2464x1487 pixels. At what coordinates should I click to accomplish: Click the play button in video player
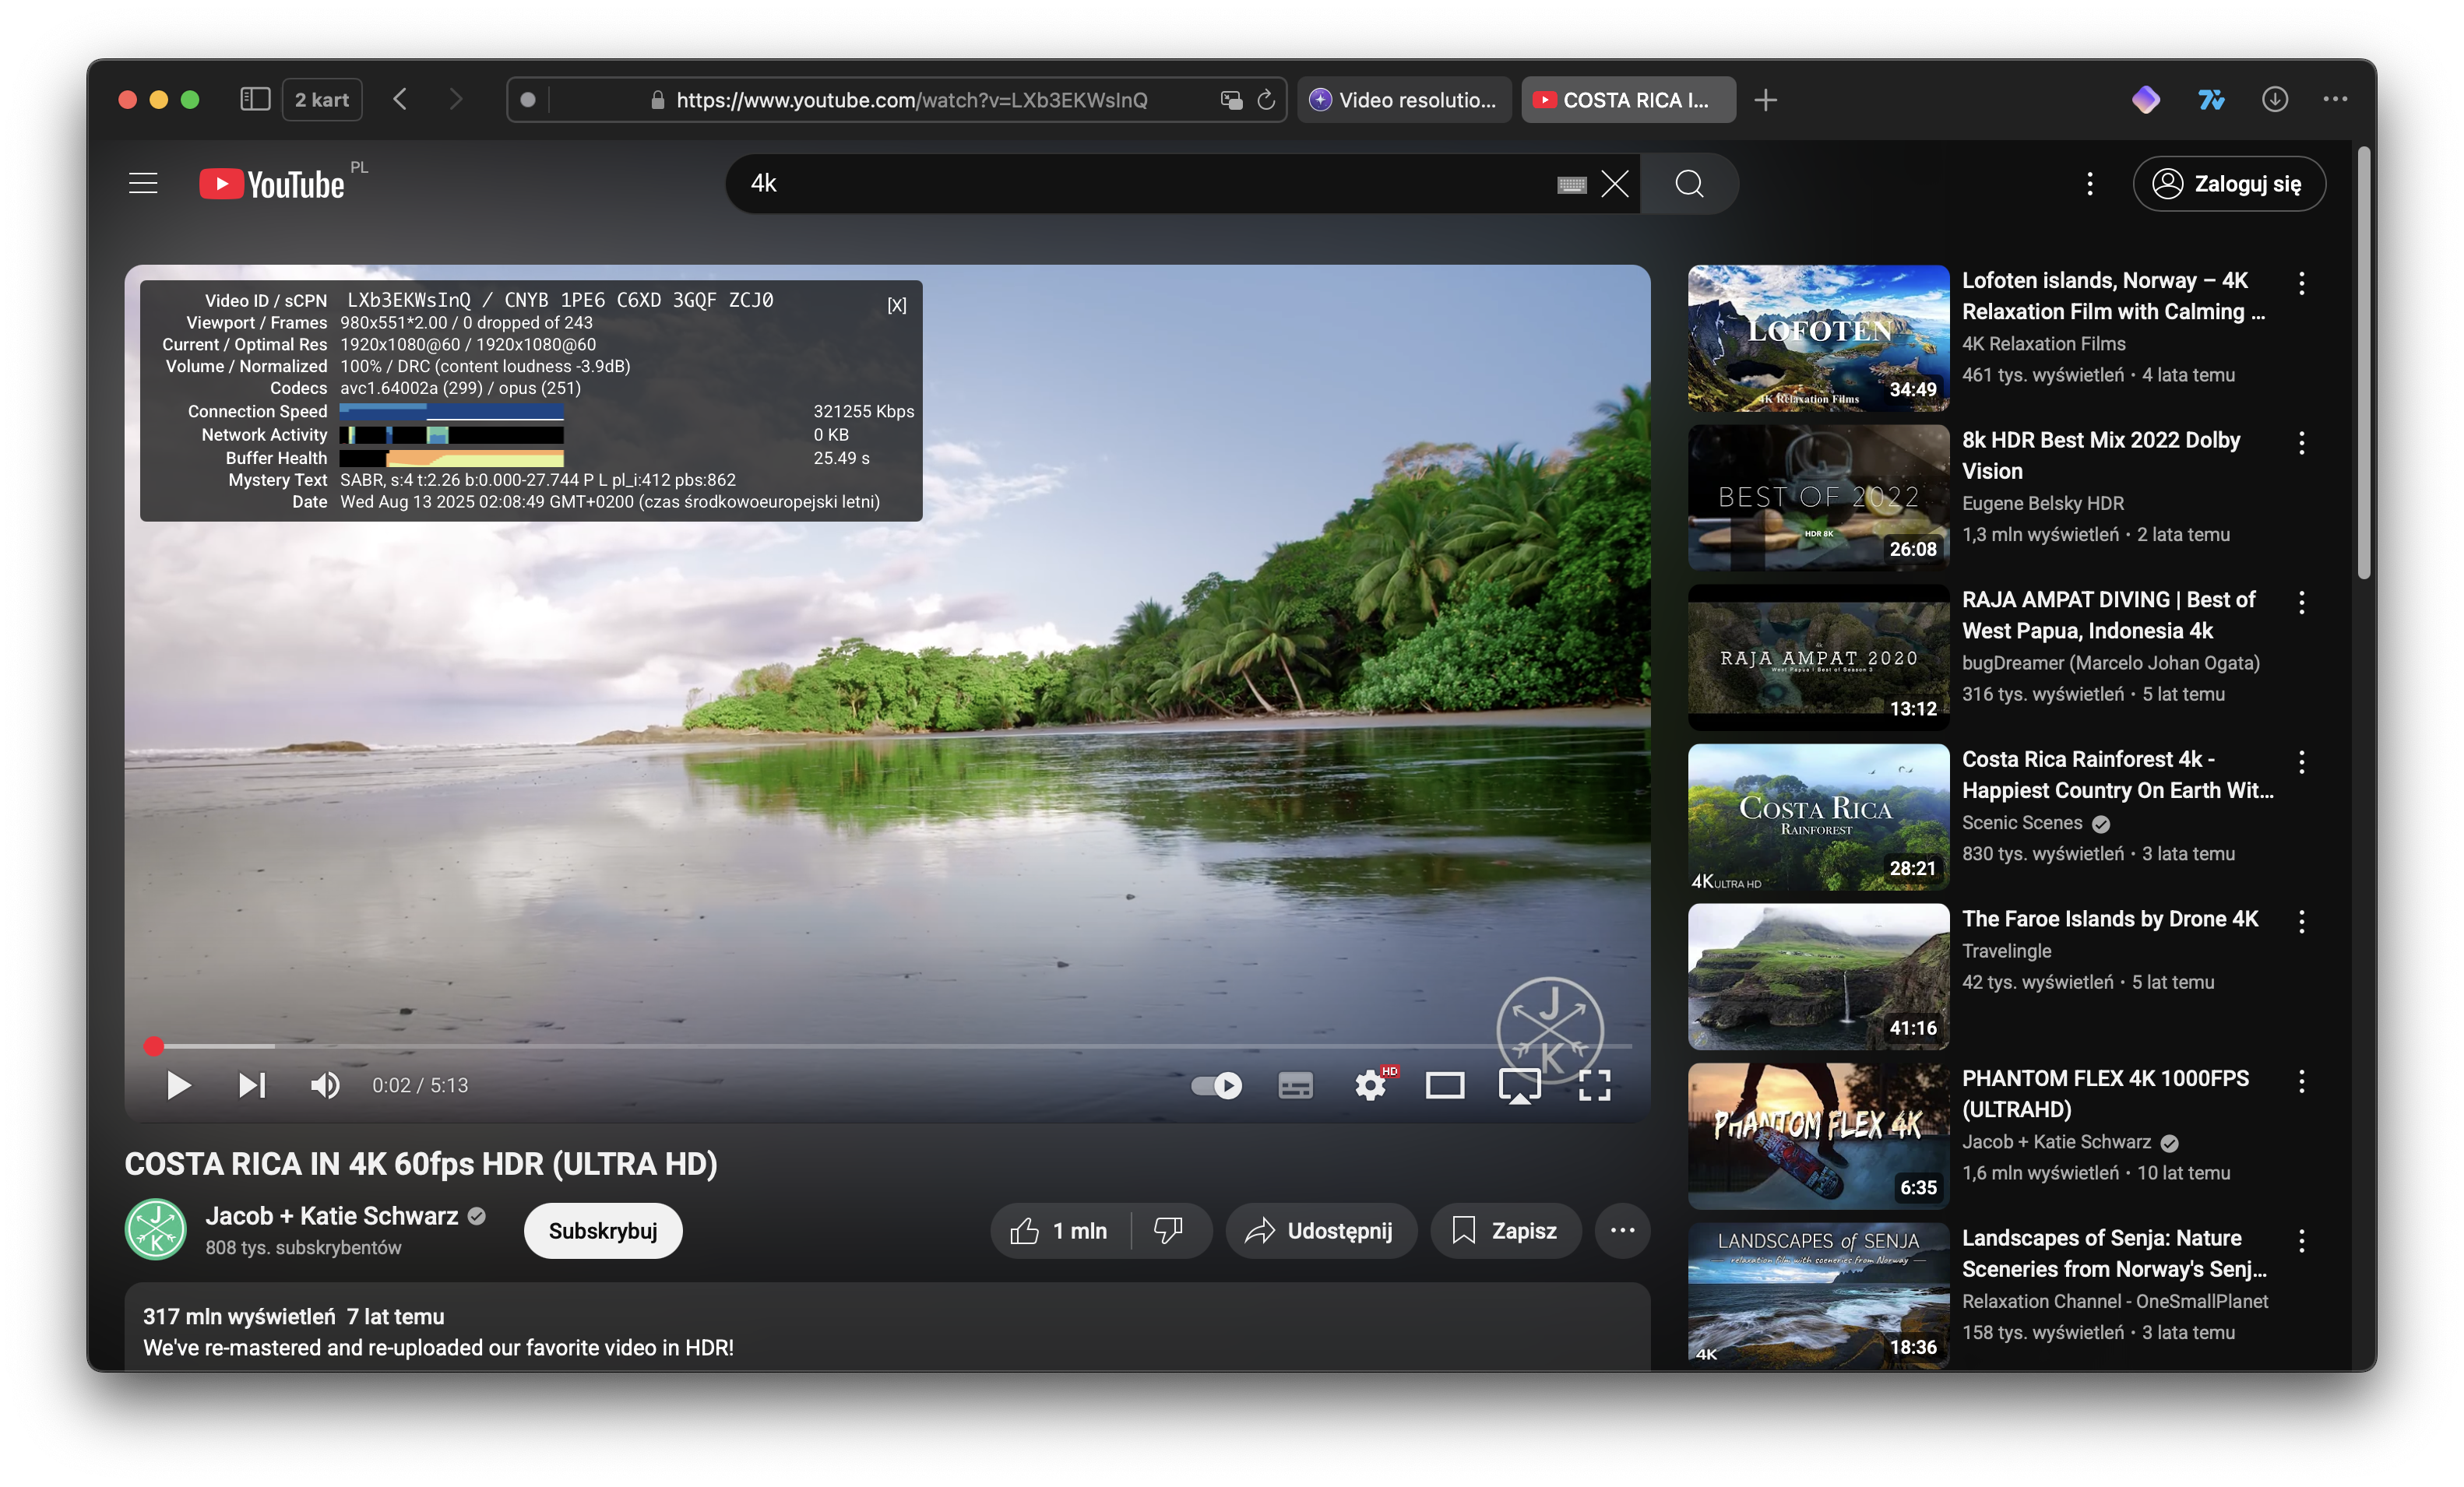(x=178, y=1085)
